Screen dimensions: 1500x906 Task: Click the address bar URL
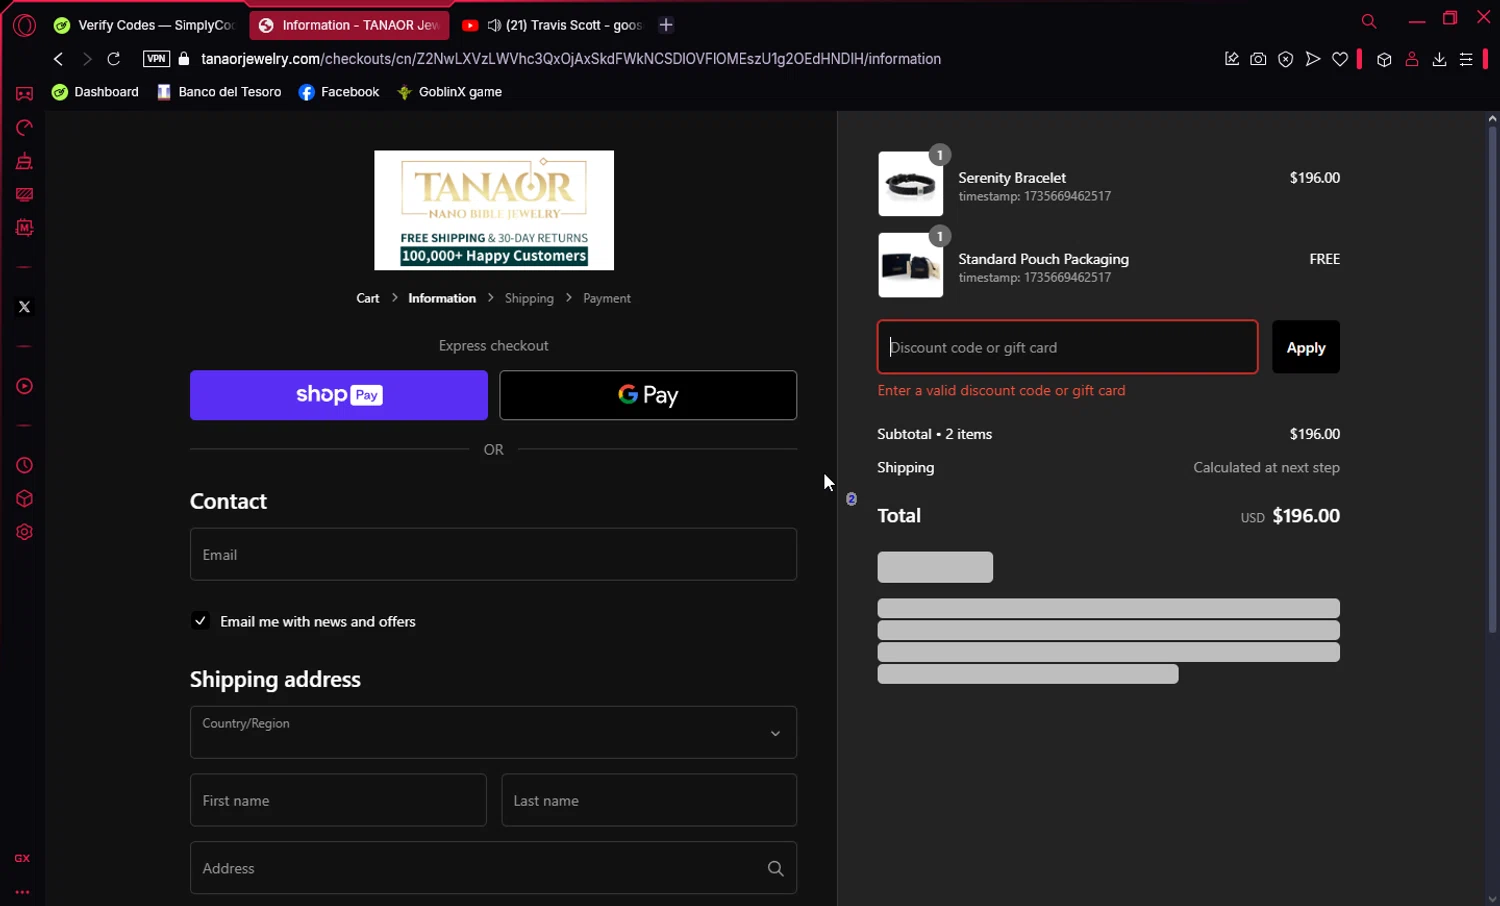pos(571,59)
